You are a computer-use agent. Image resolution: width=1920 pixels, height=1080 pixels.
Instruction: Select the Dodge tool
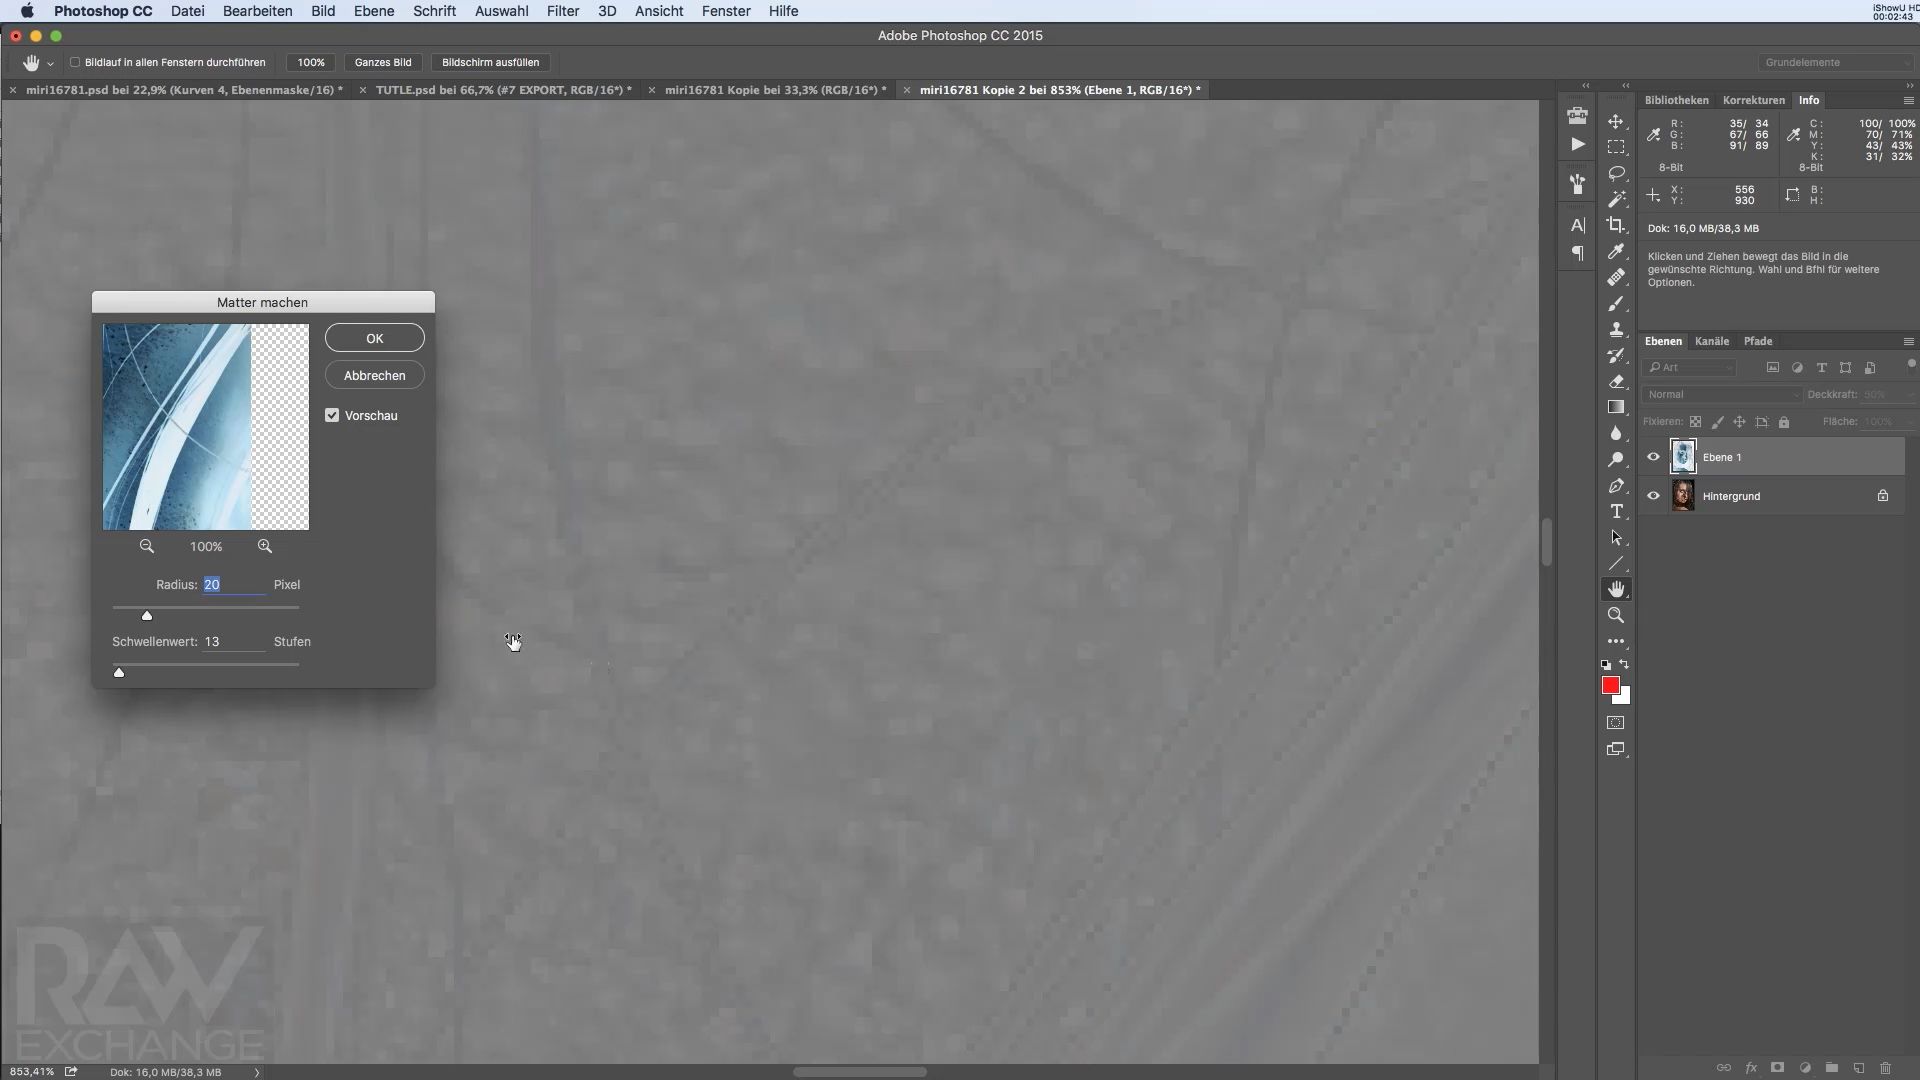coord(1615,459)
